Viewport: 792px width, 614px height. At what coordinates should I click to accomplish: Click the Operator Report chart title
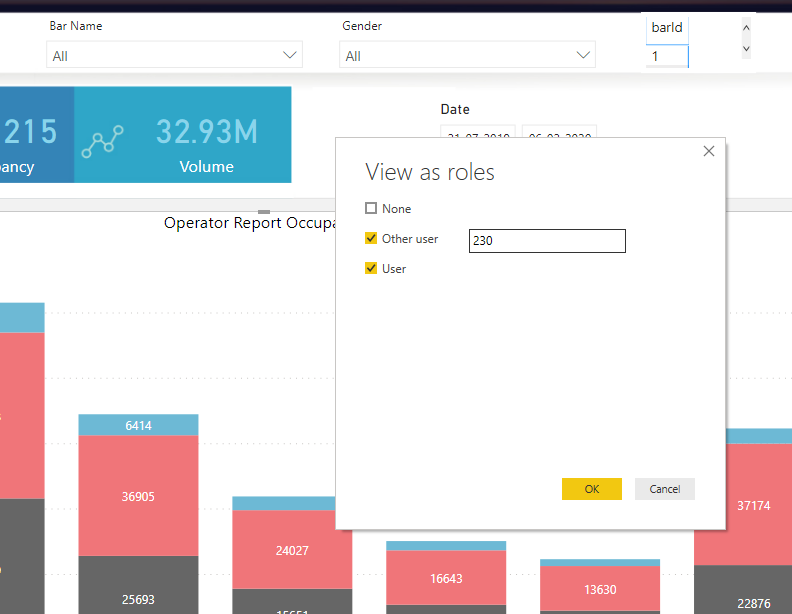pos(250,223)
